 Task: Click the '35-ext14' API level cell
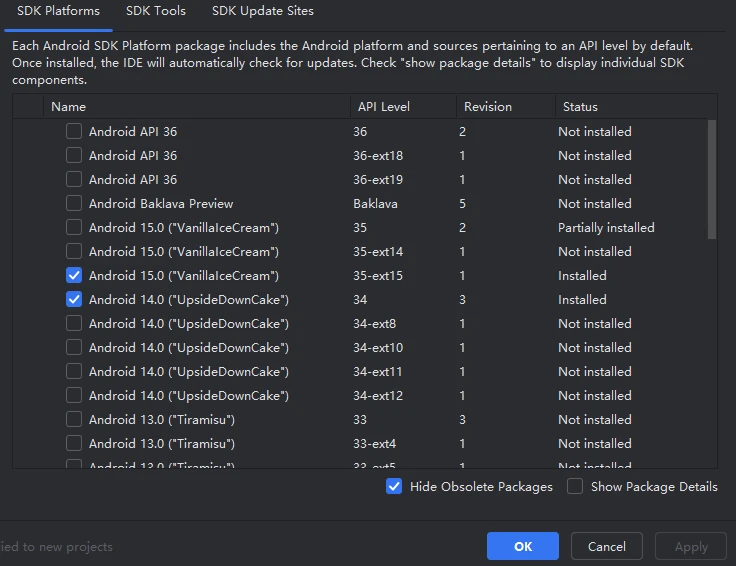click(378, 252)
